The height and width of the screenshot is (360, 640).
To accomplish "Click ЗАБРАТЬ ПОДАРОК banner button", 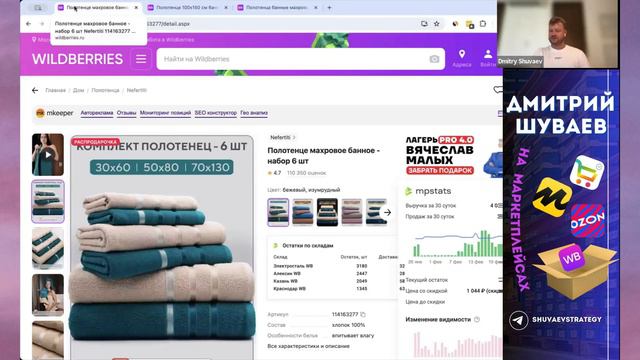I will point(440,170).
